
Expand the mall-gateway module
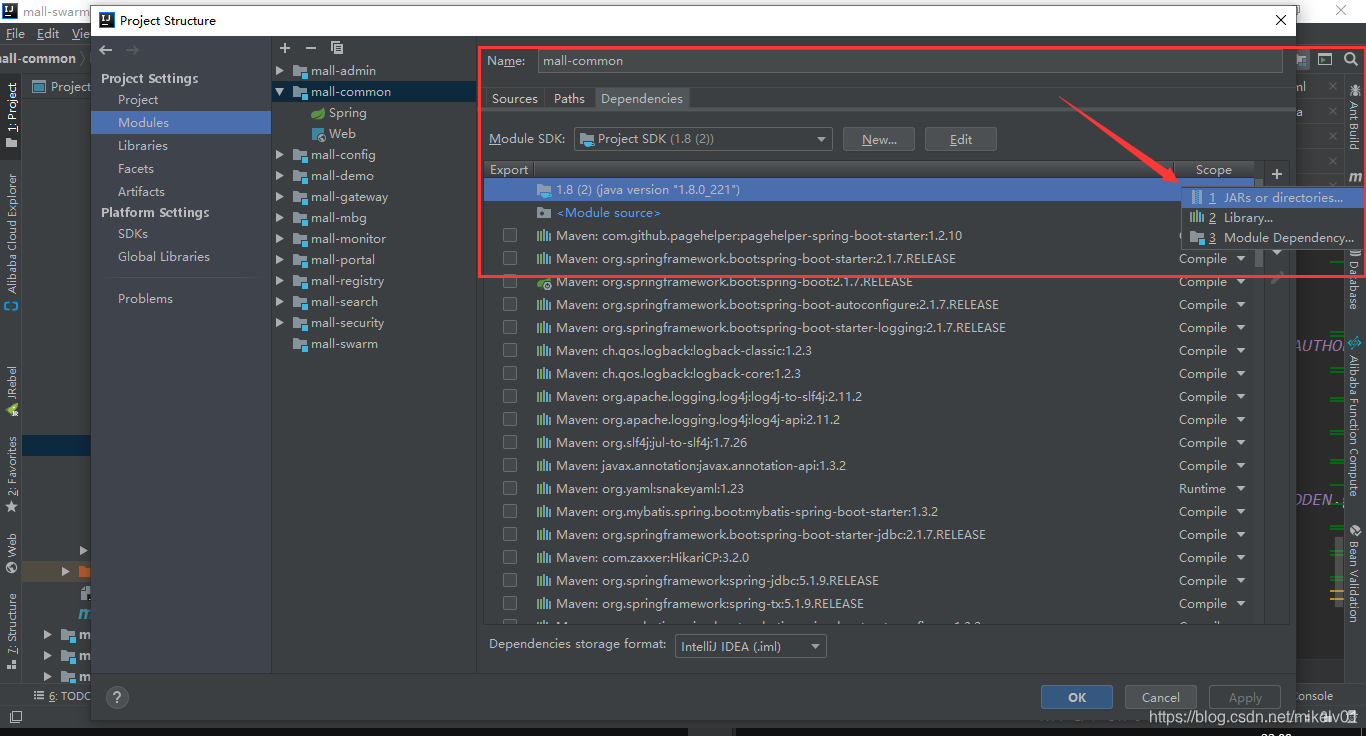tap(281, 197)
